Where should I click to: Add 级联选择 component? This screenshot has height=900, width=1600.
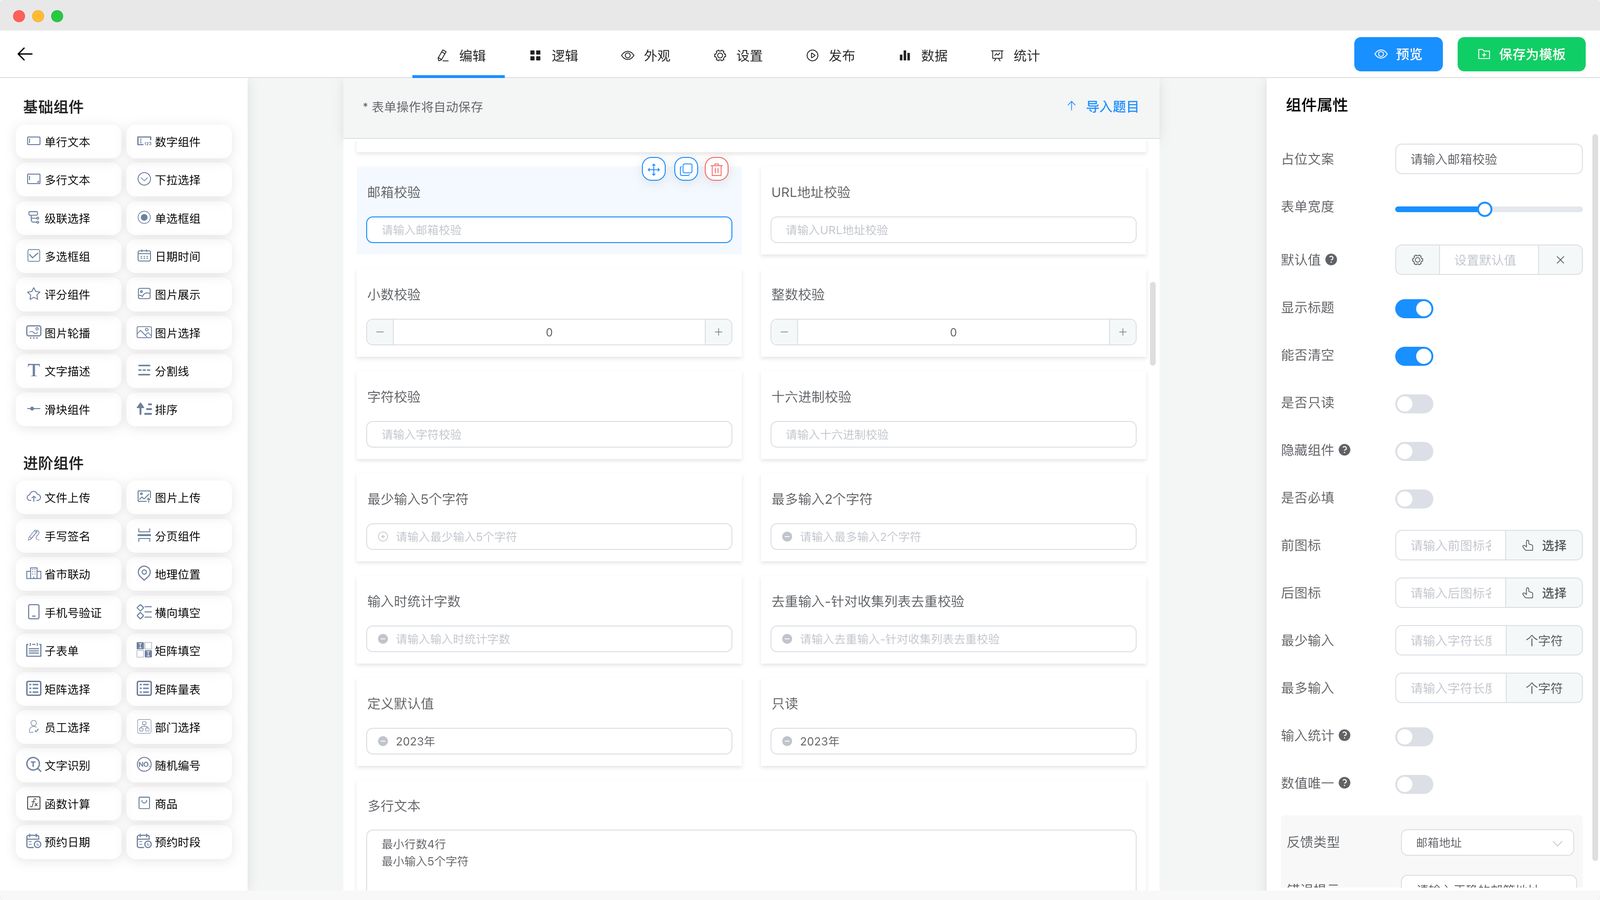click(68, 218)
